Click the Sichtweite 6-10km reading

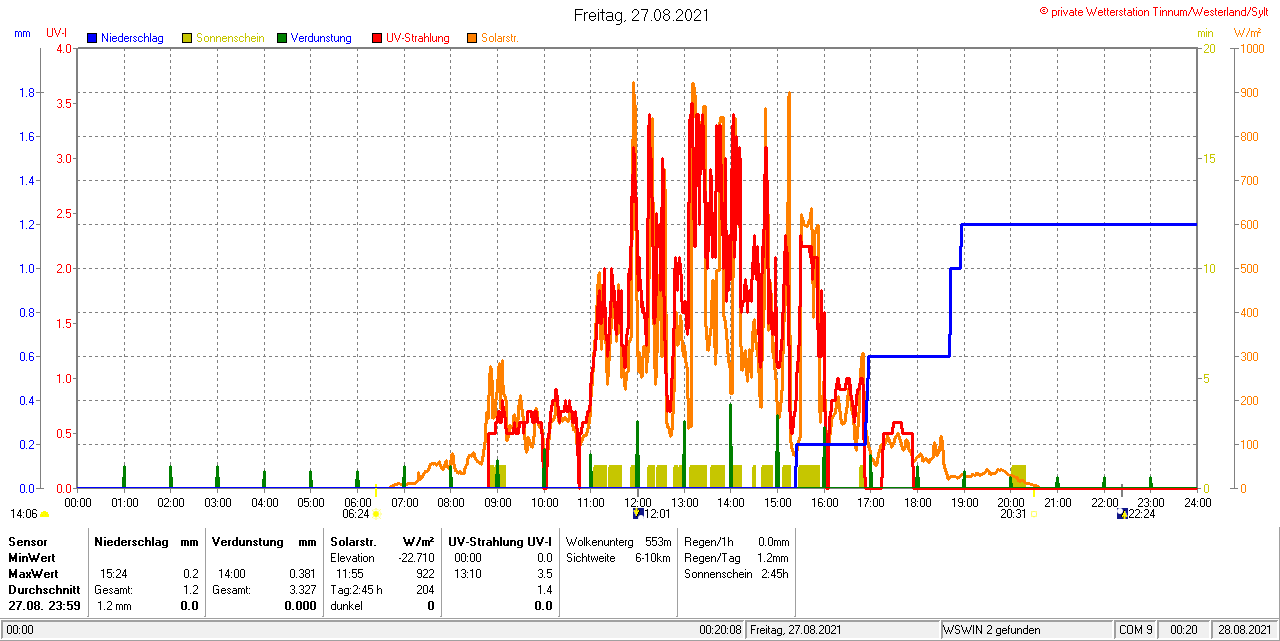coord(618,557)
